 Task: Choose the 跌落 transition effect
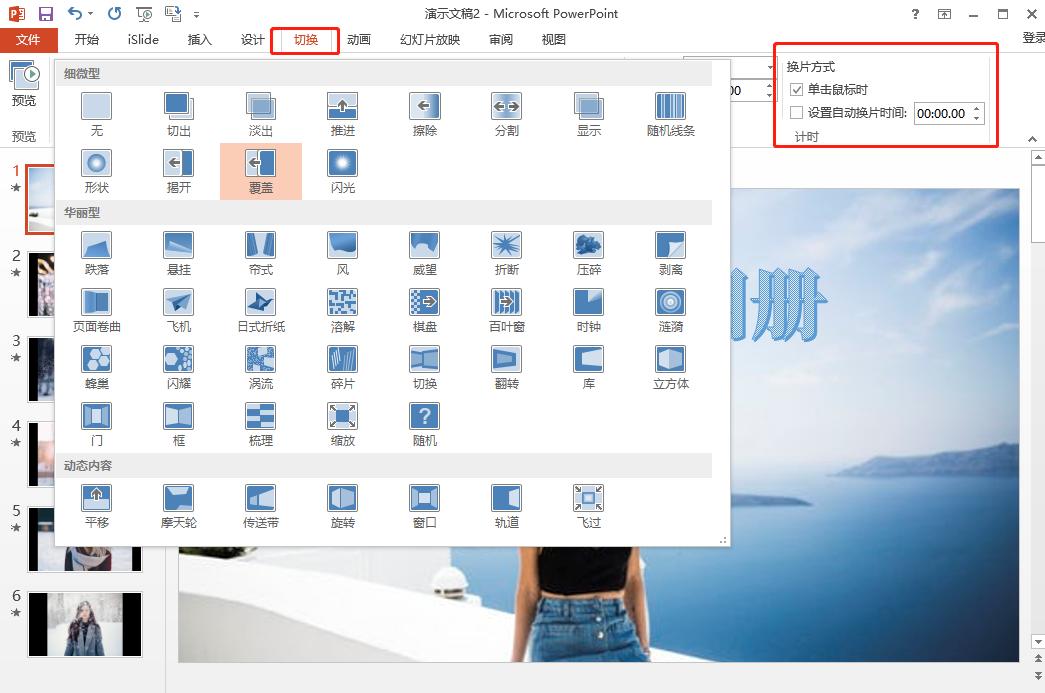tap(97, 254)
